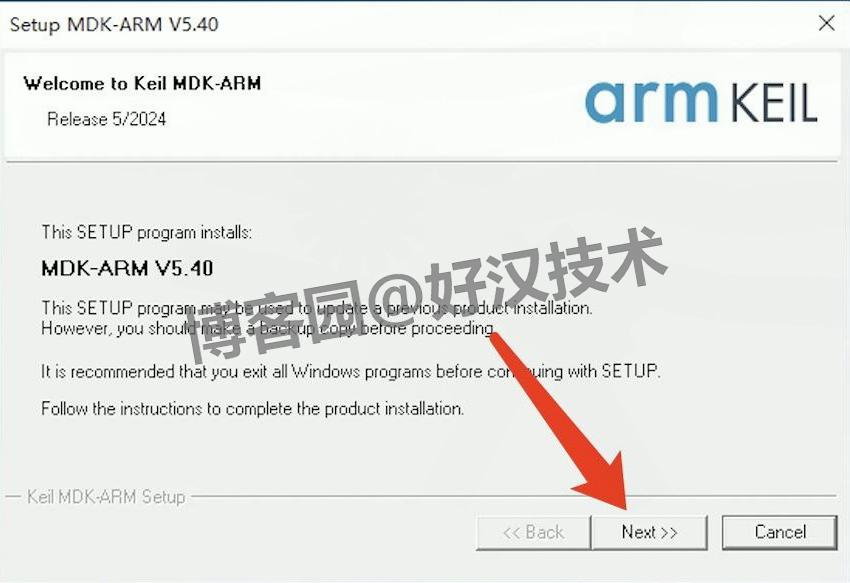Screen dimensions: 850x583
Task: Click the Release 5/2024 text
Action: [106, 119]
